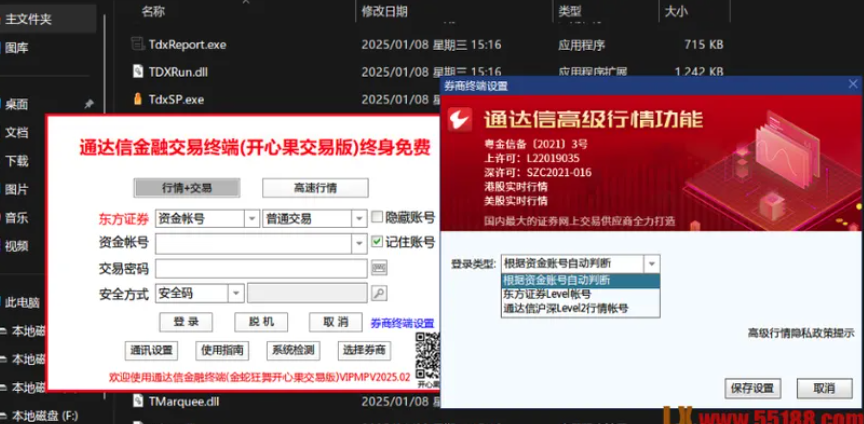Run 系统检测
The height and width of the screenshot is (424, 864).
point(293,350)
